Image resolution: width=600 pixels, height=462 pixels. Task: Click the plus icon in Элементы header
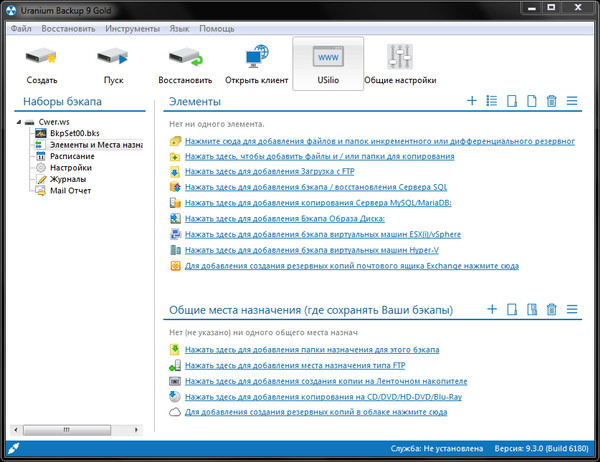click(x=472, y=101)
